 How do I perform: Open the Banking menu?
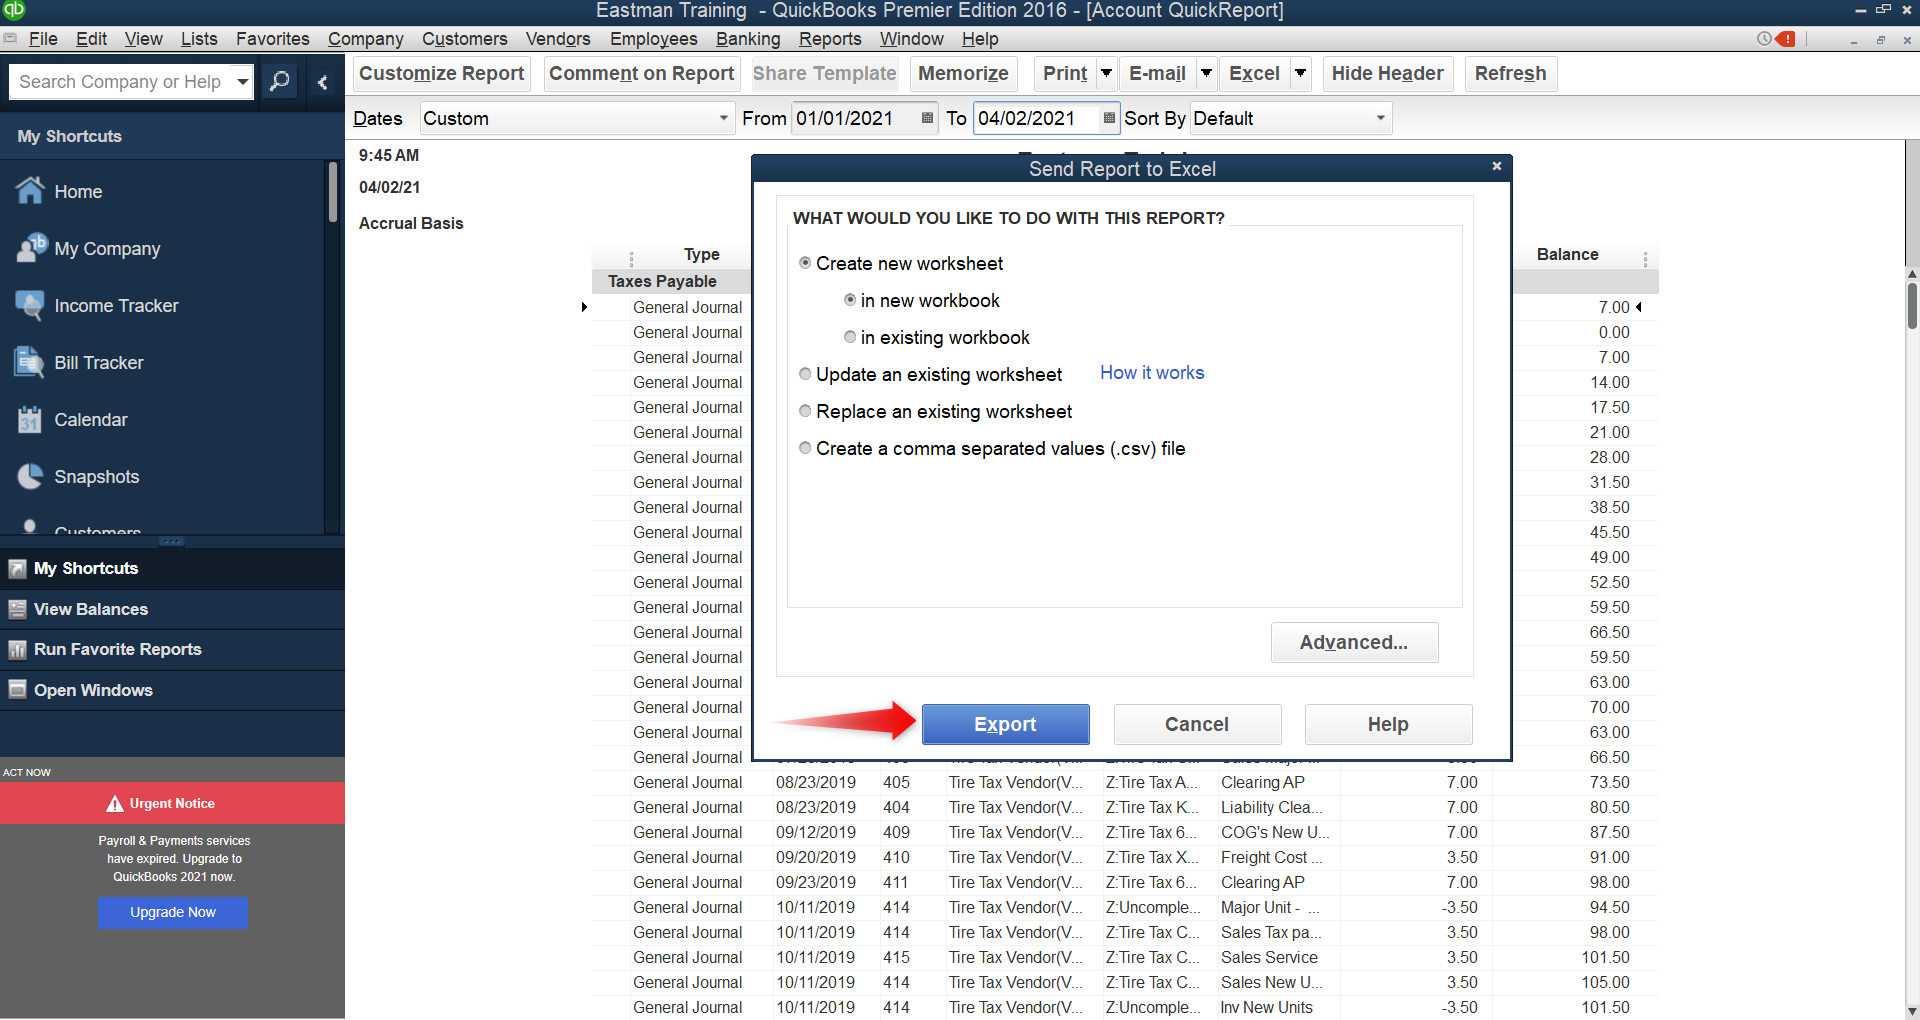tap(748, 38)
